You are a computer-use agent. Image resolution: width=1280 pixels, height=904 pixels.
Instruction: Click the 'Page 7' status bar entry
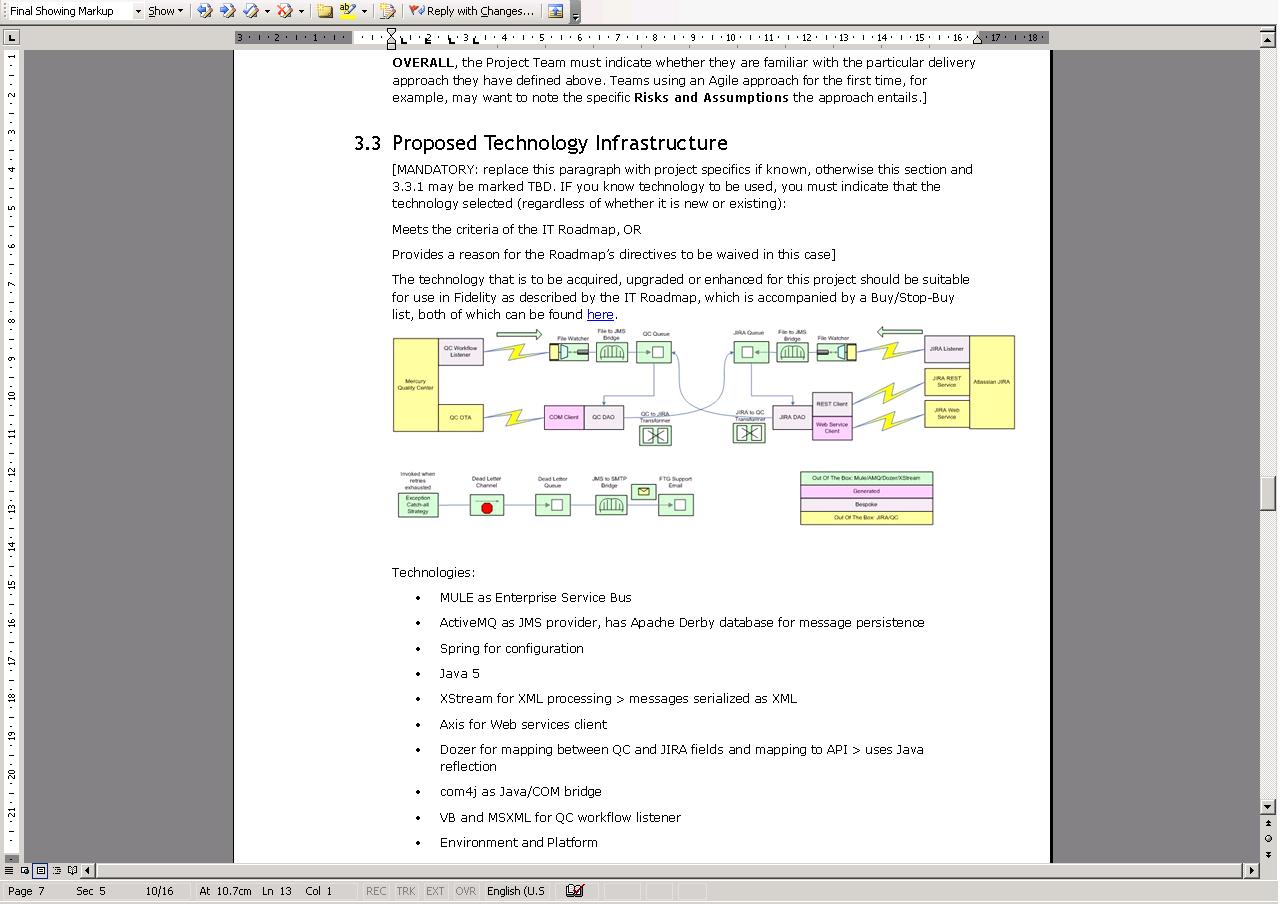(26, 891)
